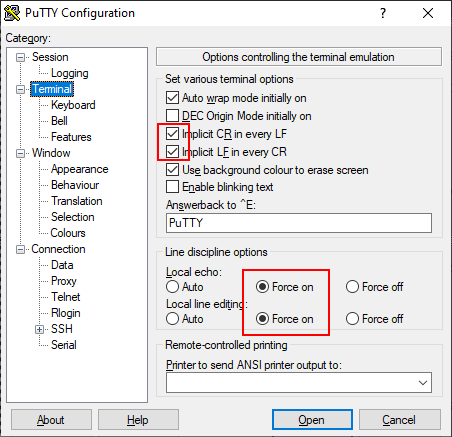
Task: Click the Answerback to ^E text field
Action: tap(299, 223)
